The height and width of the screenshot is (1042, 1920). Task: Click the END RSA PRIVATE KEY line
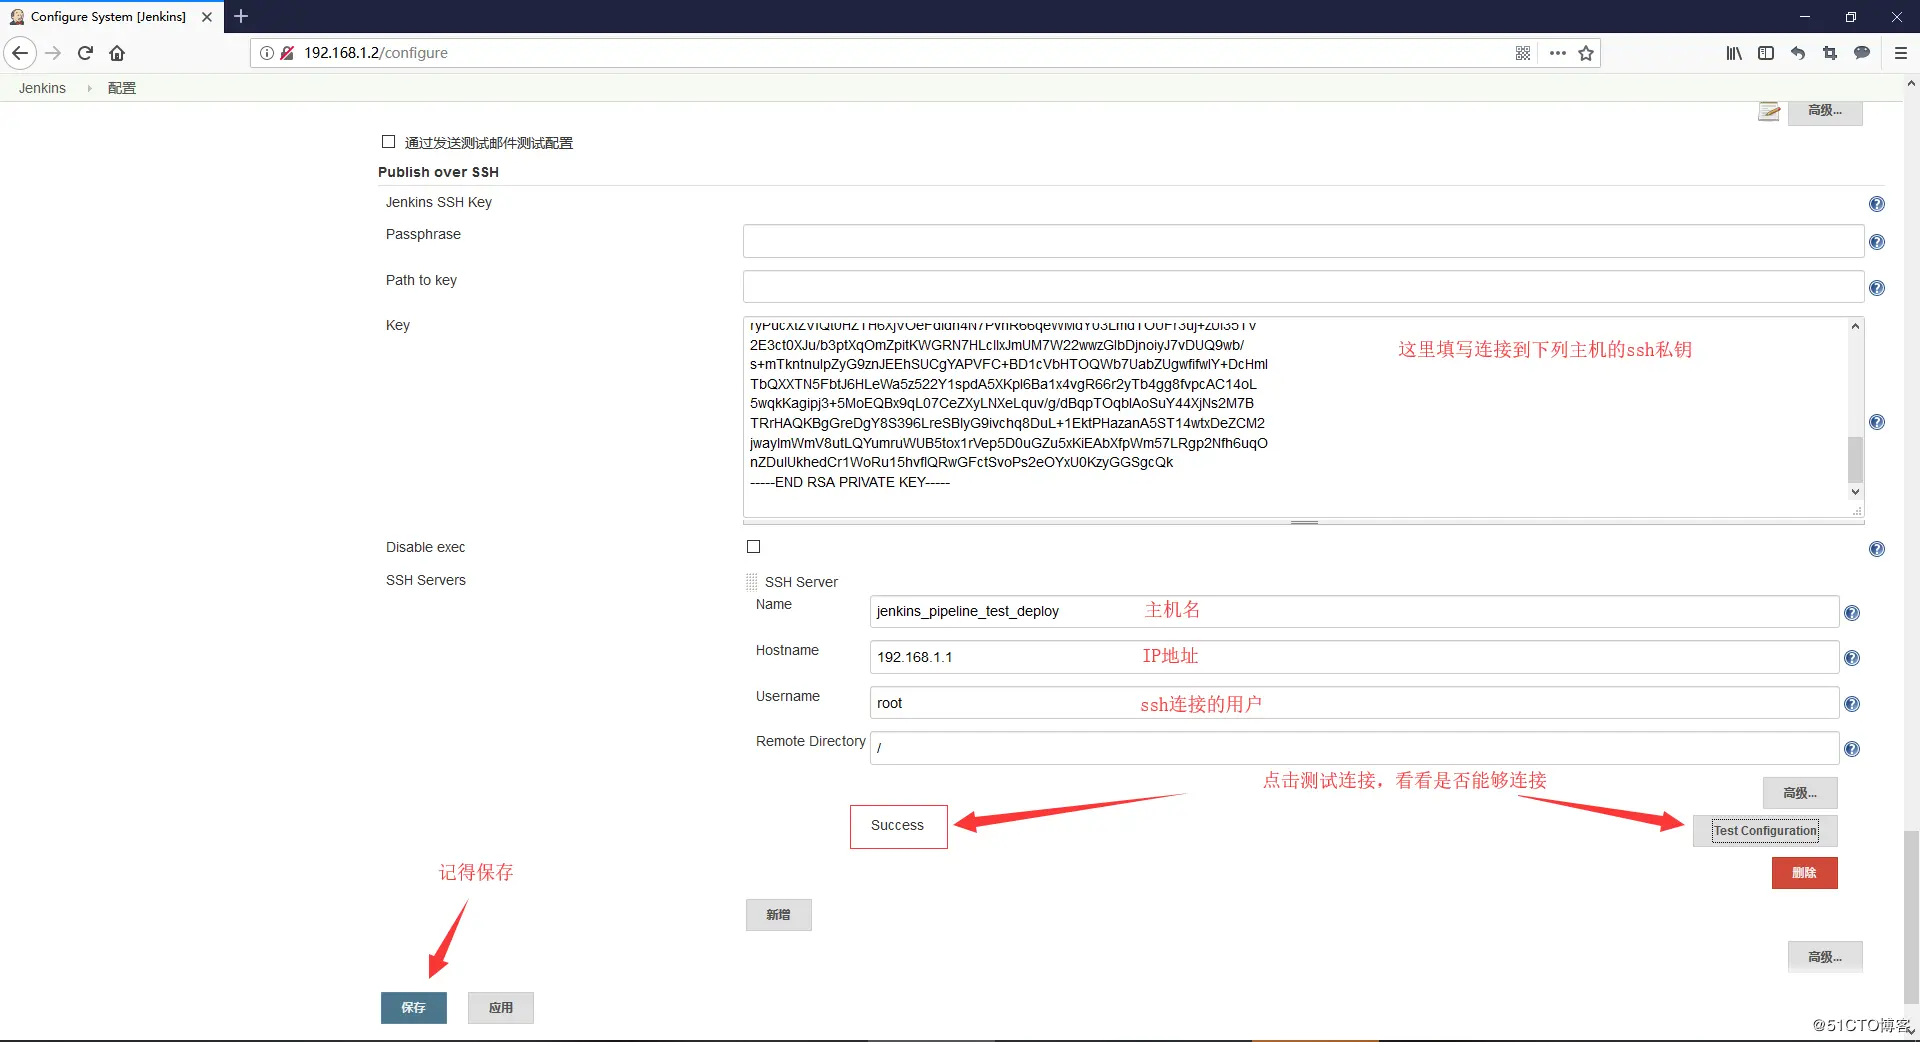850,482
